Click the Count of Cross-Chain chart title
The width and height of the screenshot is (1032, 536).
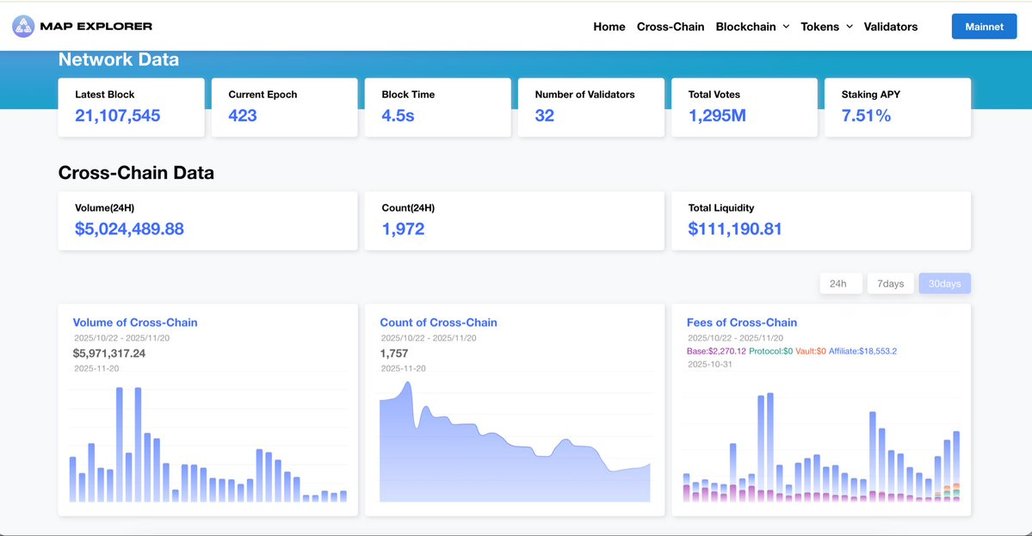coord(438,323)
